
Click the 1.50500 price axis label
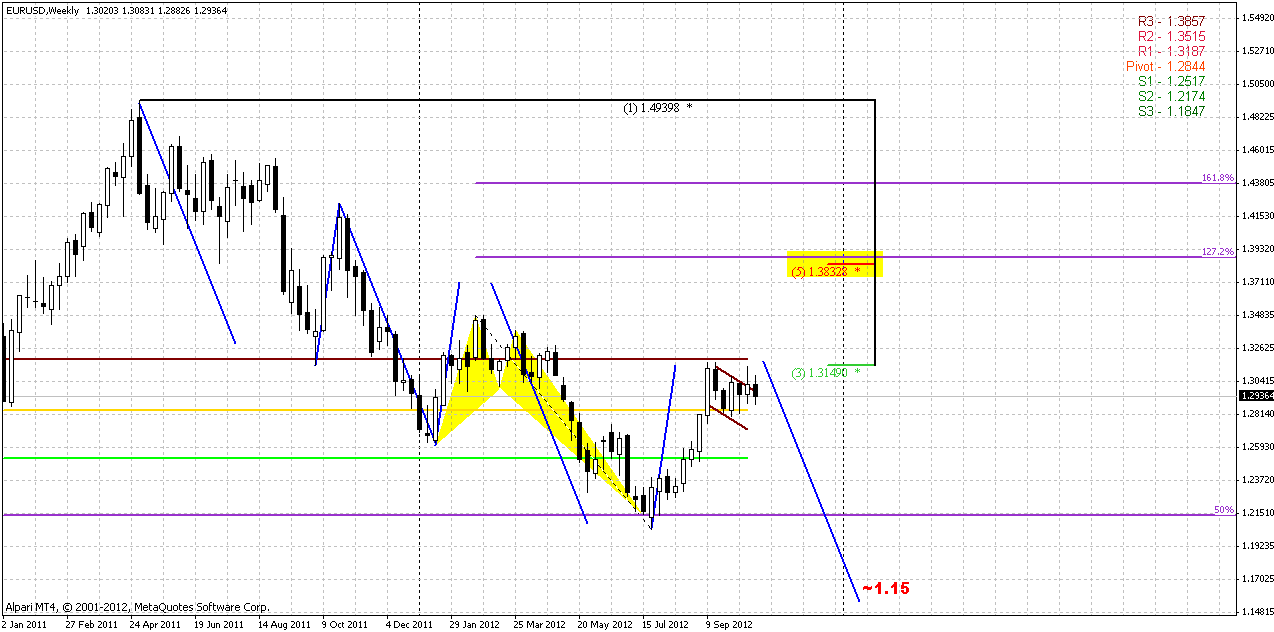coord(1257,84)
